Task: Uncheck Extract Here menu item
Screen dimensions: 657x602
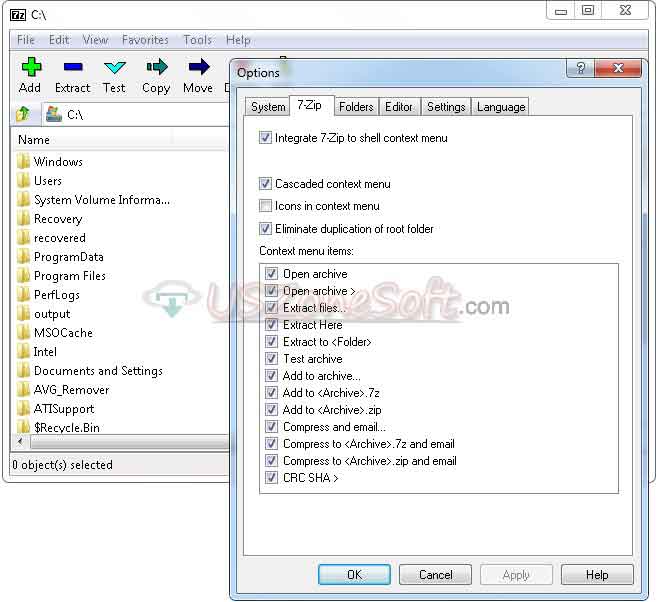Action: [x=272, y=325]
